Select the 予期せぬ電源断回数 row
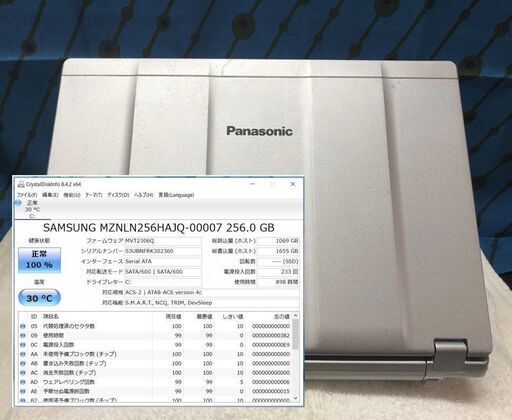Screen dimensions: 512x420 tap(155, 391)
